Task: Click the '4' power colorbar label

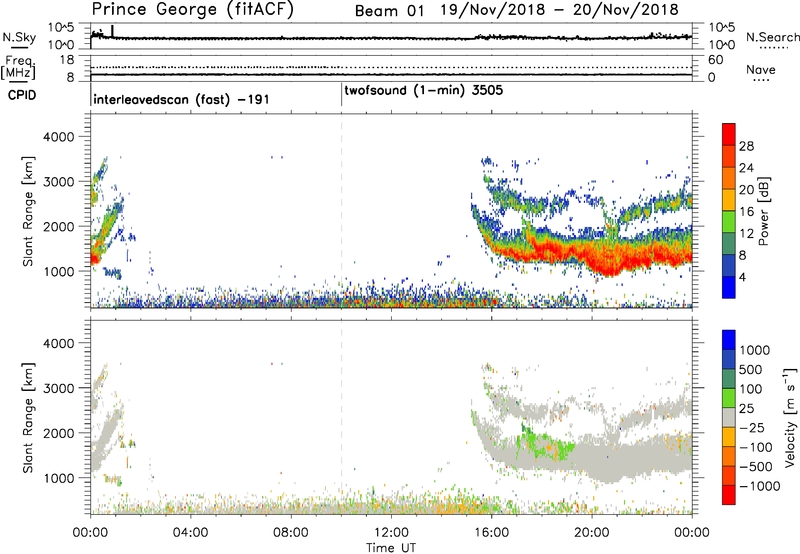Action: click(x=743, y=277)
